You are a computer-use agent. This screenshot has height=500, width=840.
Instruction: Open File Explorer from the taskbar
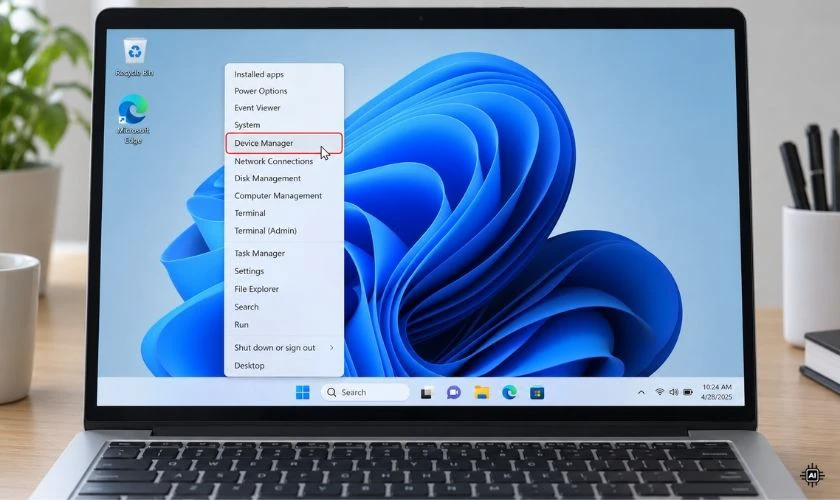482,392
